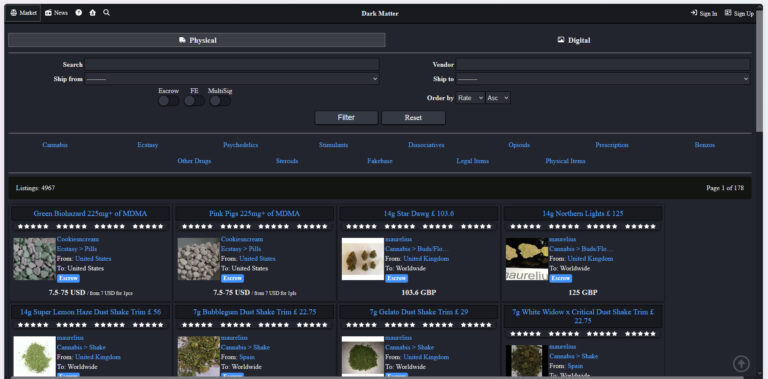Open the Ship to dropdown
This screenshot has height=379, width=768.
point(603,79)
